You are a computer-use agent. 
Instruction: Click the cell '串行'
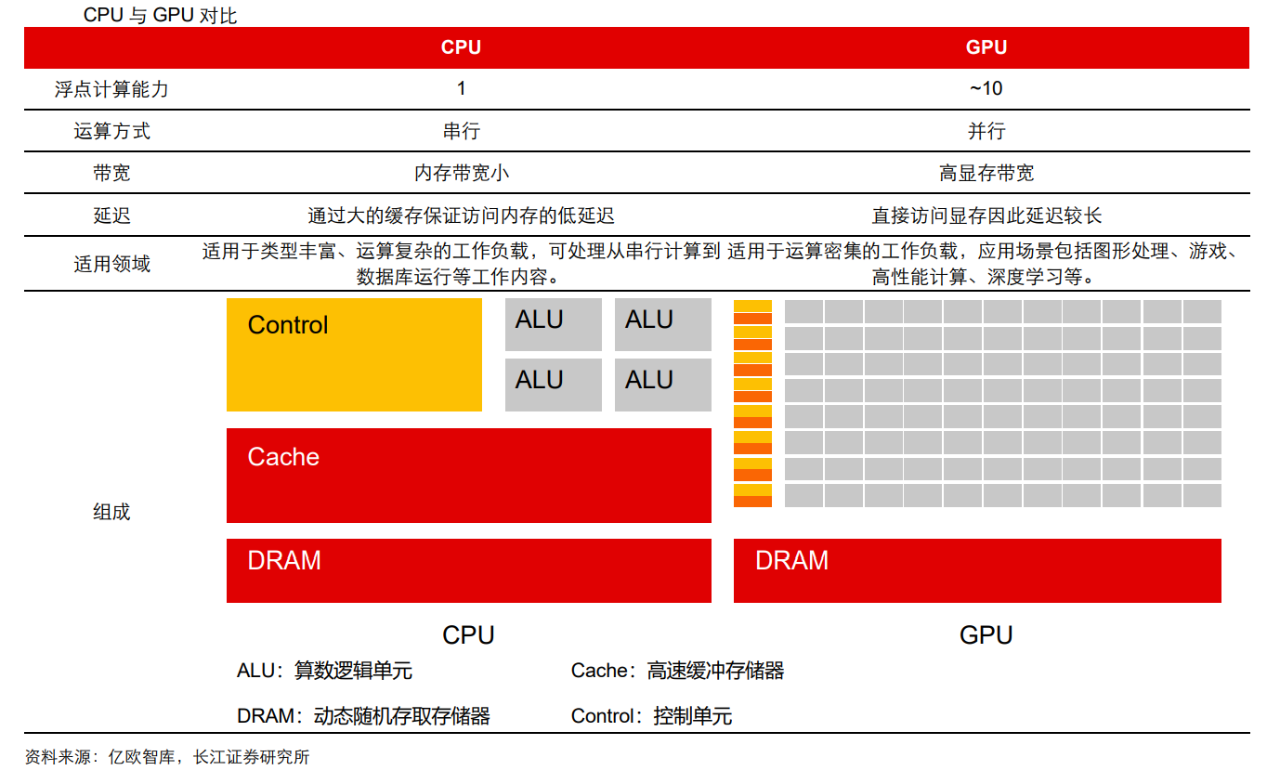click(461, 131)
